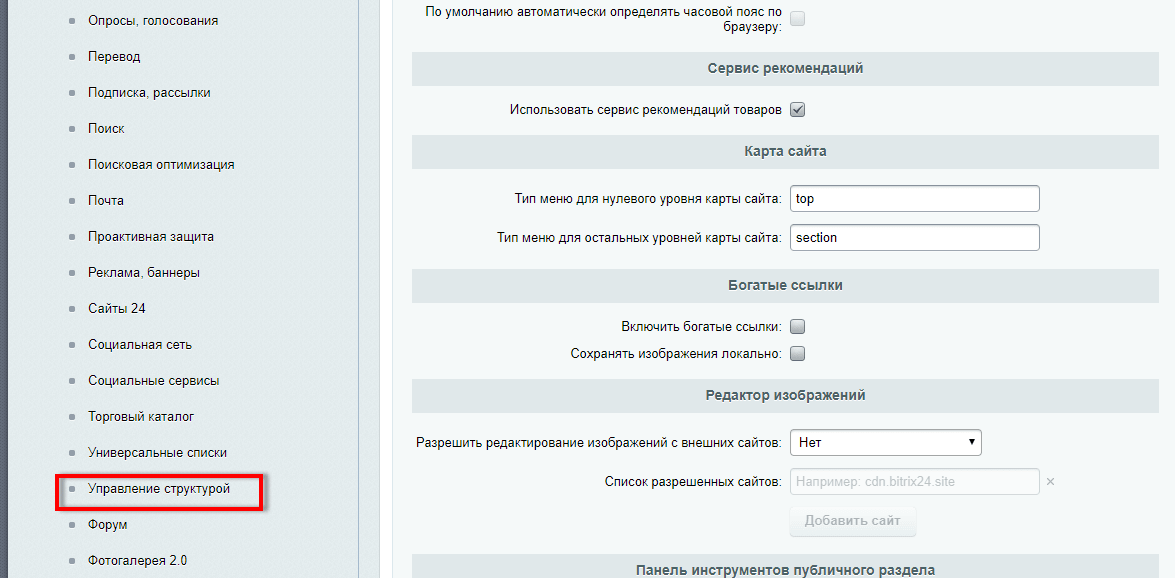
Task: Select 'Поисковая оптимизация' in the menu
Action: tap(161, 165)
